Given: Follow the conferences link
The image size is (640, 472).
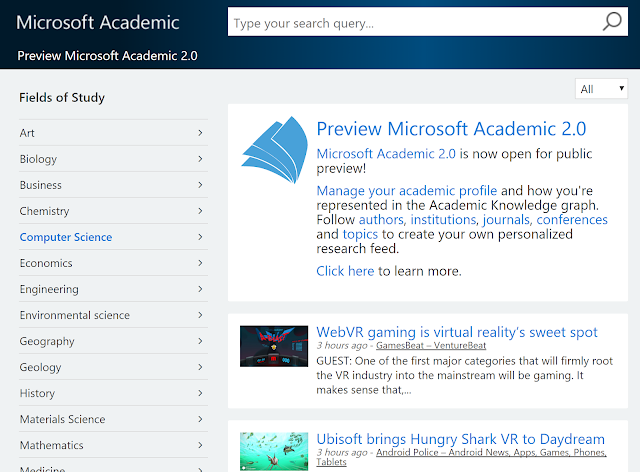Looking at the screenshot, I should tap(572, 220).
